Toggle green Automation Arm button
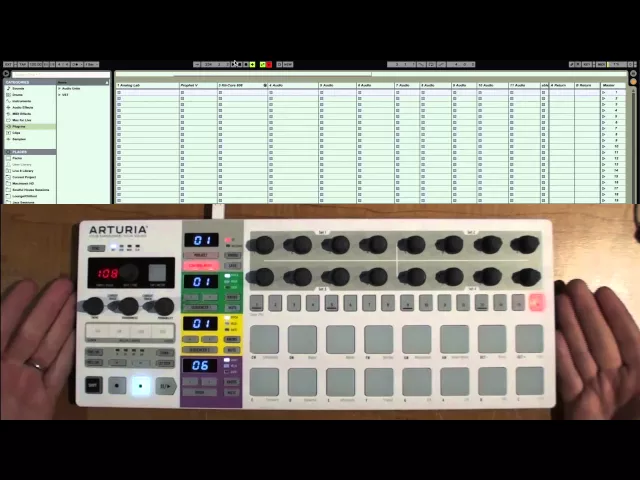This screenshot has width=640, height=480. (x=262, y=64)
